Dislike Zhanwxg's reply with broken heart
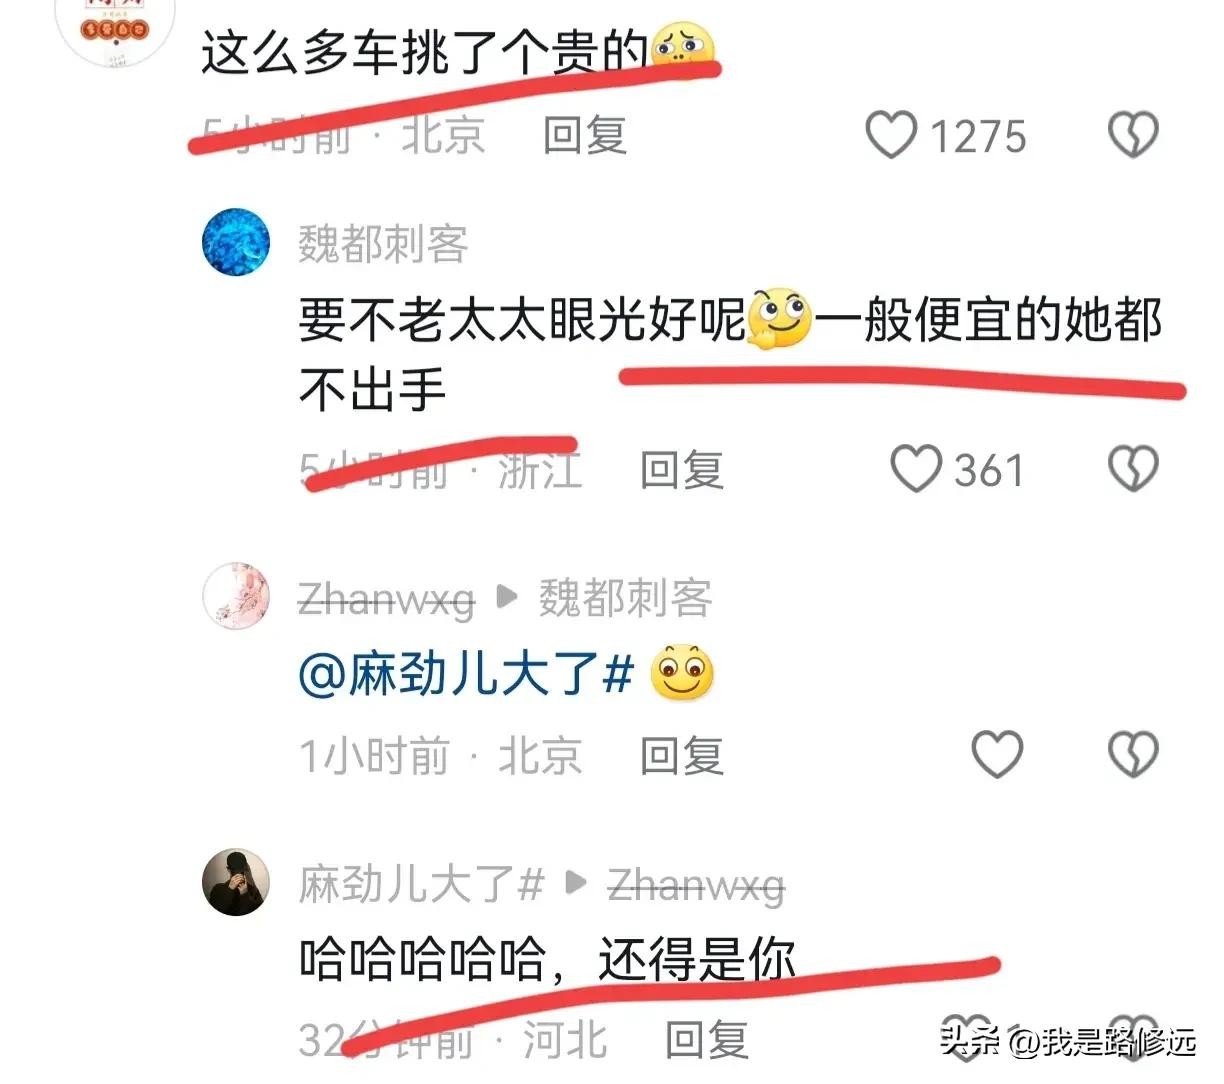 point(1134,754)
